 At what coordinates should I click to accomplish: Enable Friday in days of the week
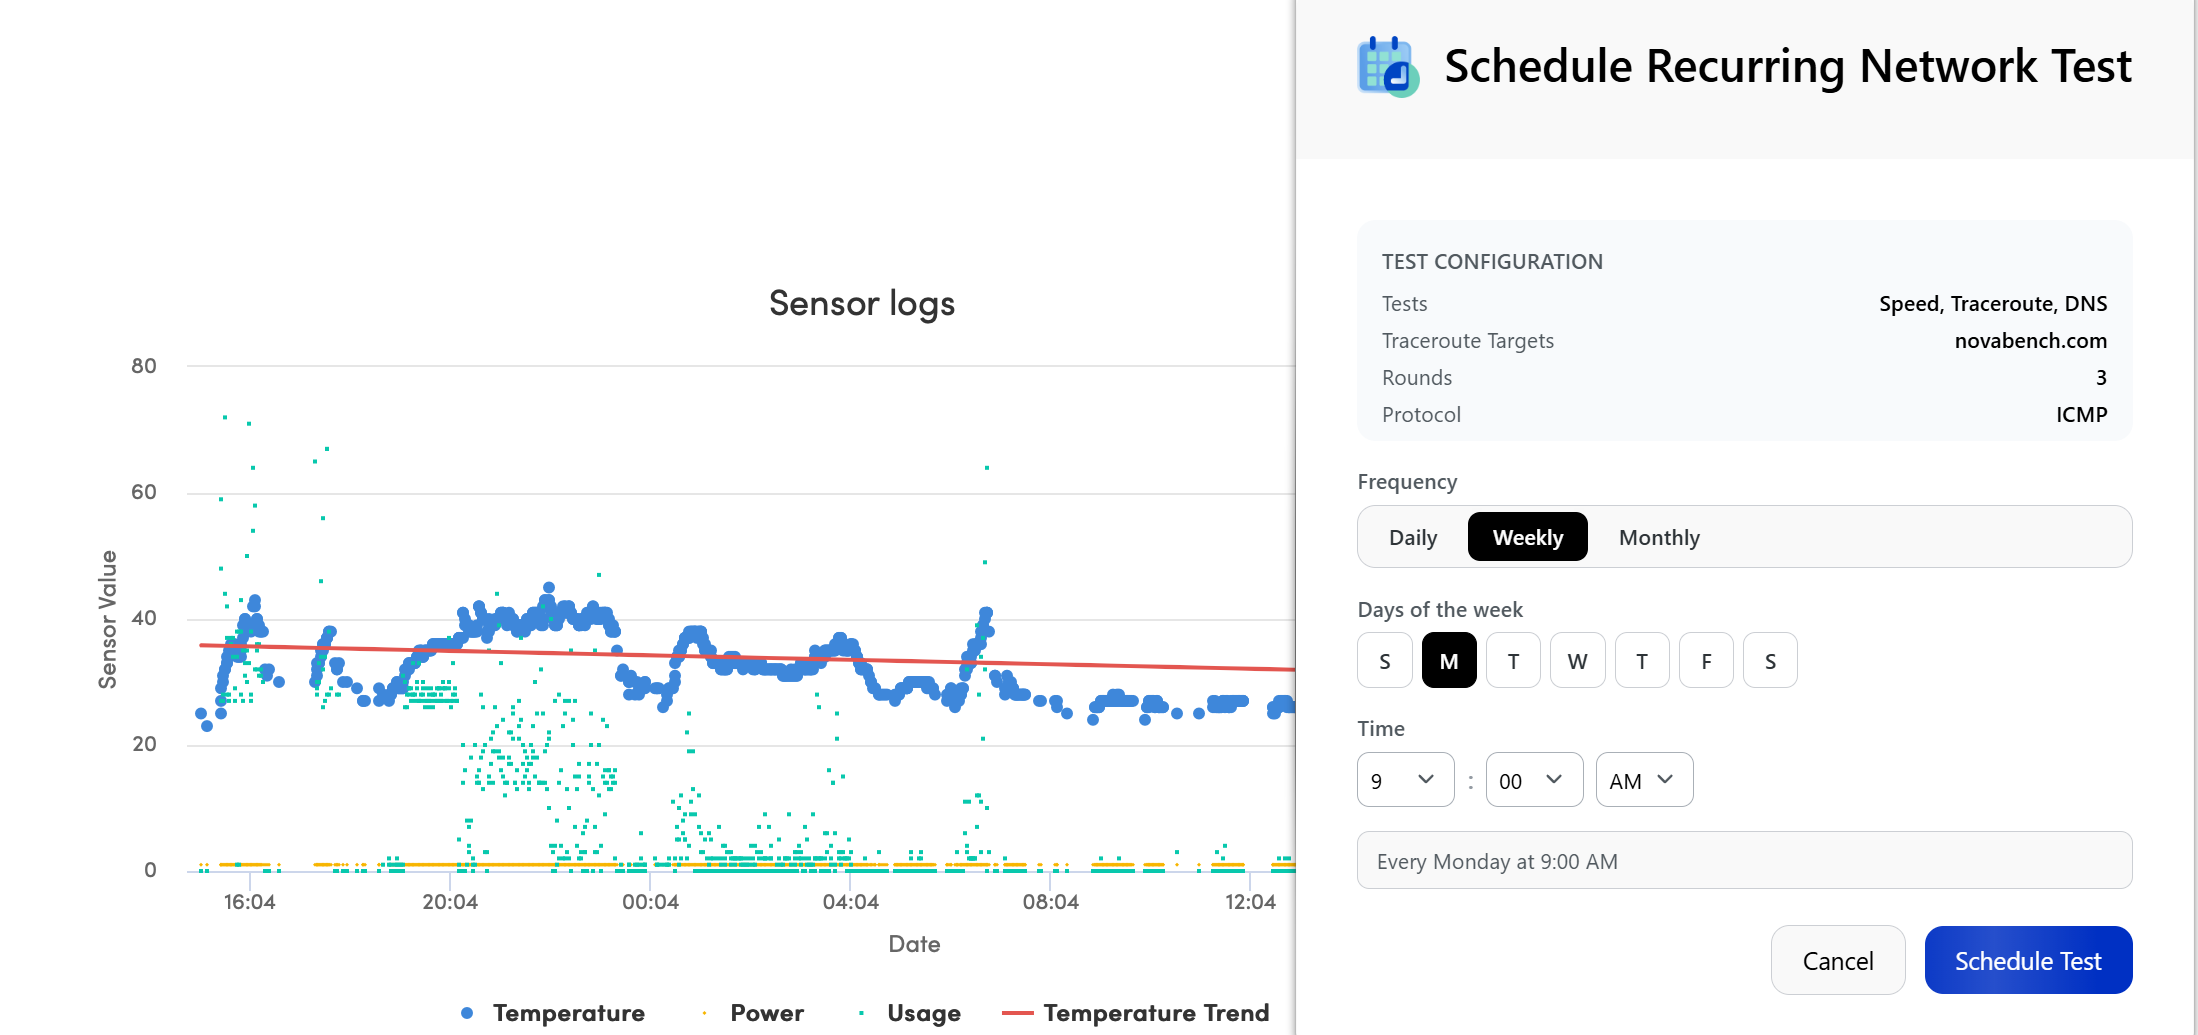[1706, 660]
